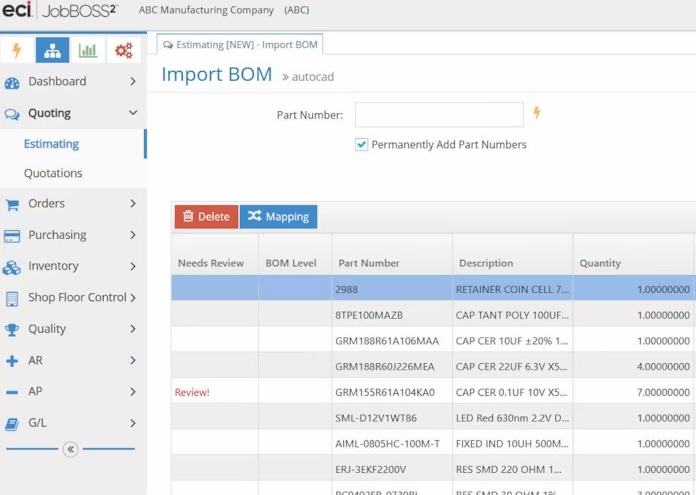Click the CAP TANT POLY 100UF description
696x495 pixels.
point(512,315)
